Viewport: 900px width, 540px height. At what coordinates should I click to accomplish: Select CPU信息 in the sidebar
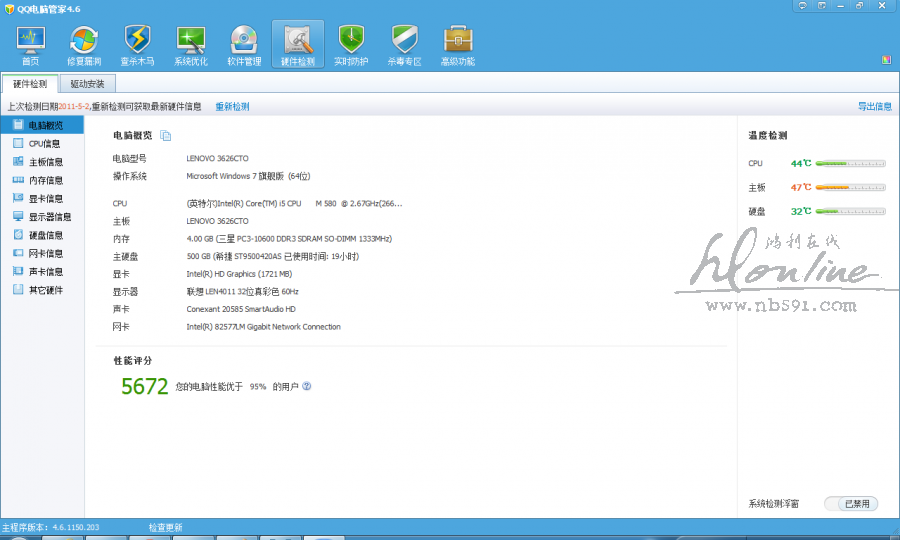pyautogui.click(x=44, y=144)
